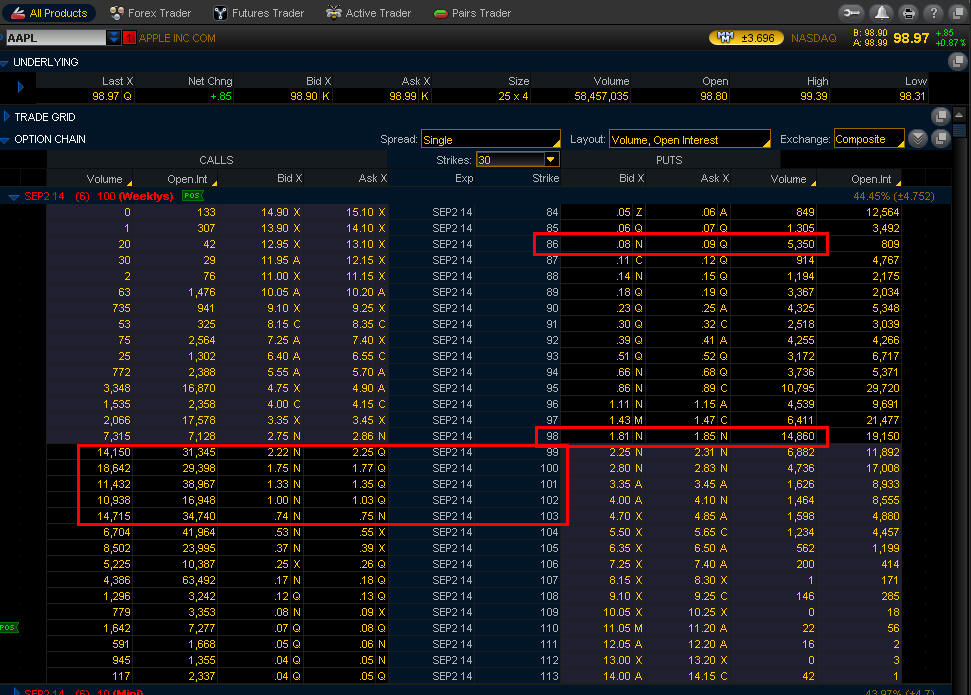Click the detach icon in Underlying section
Screen dimensions: 971x695
[959, 62]
